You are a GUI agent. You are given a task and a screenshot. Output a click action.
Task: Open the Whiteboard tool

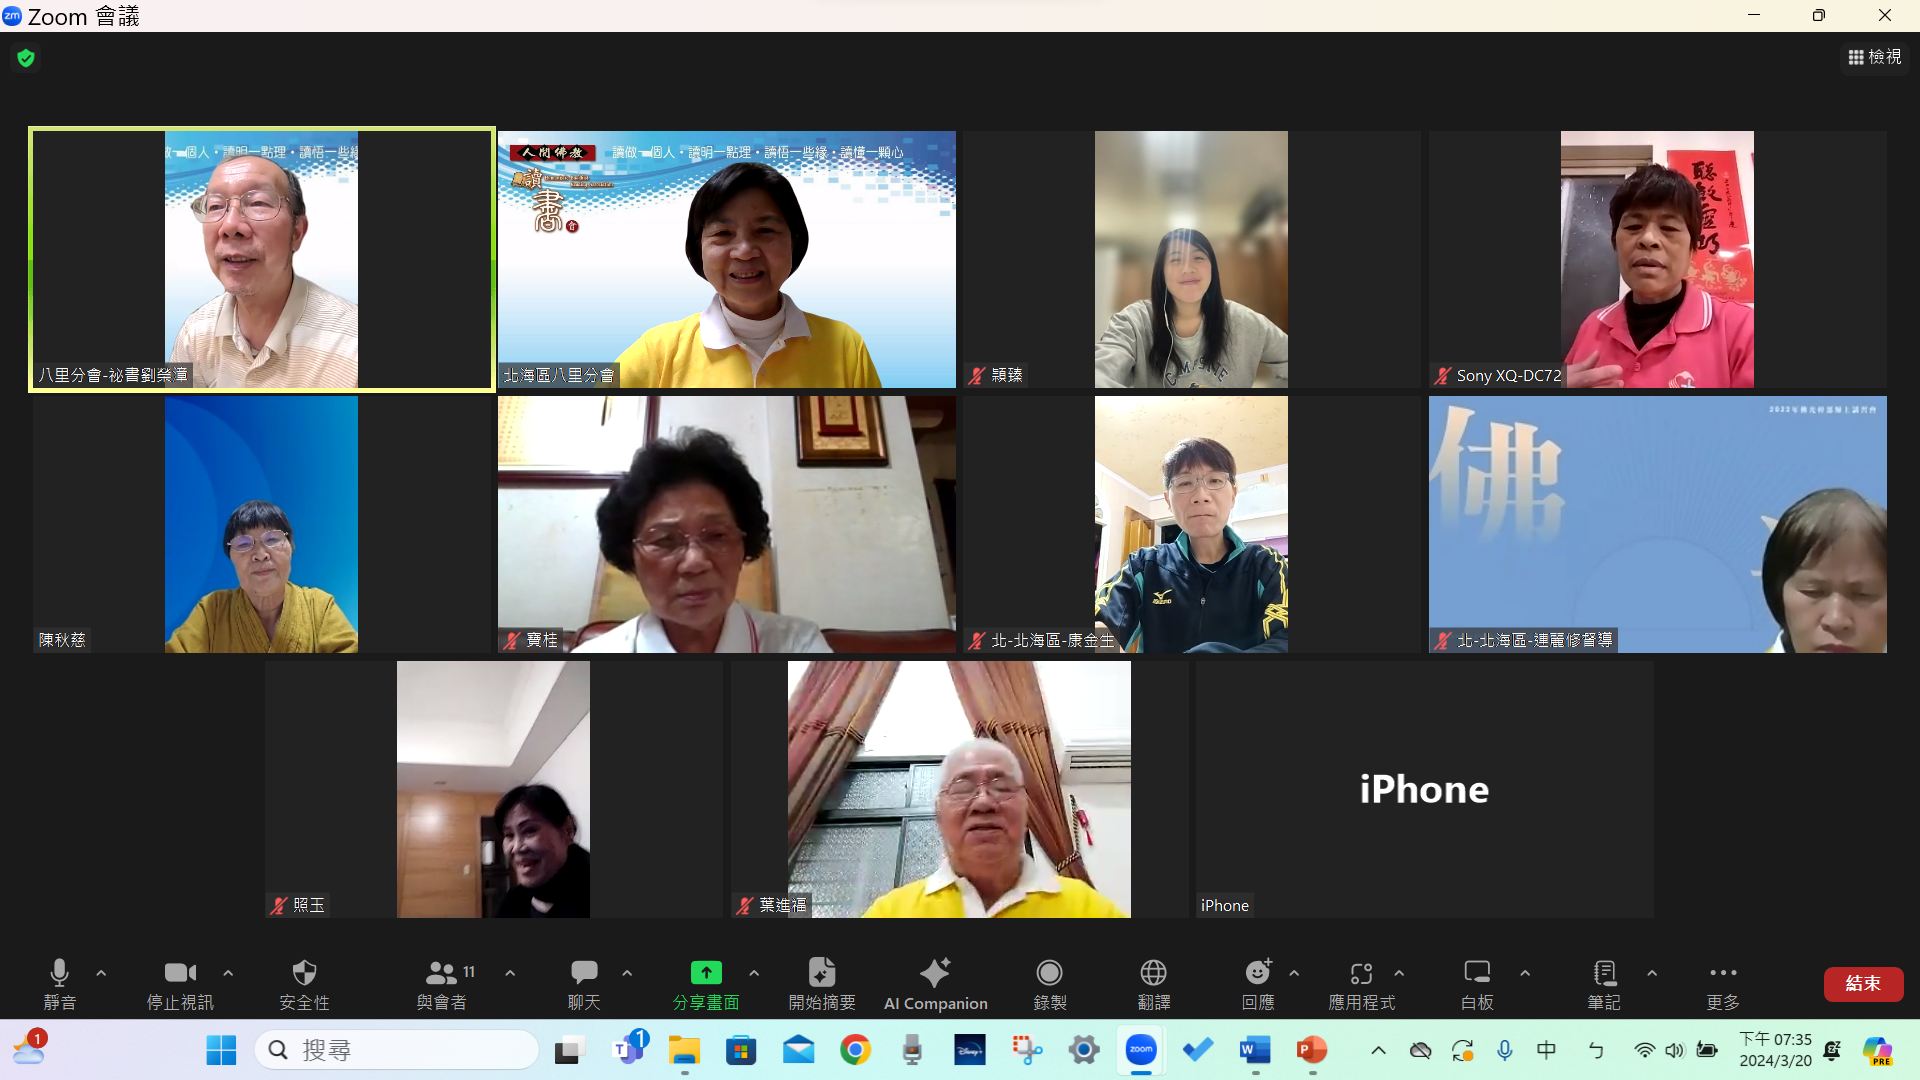[1477, 973]
